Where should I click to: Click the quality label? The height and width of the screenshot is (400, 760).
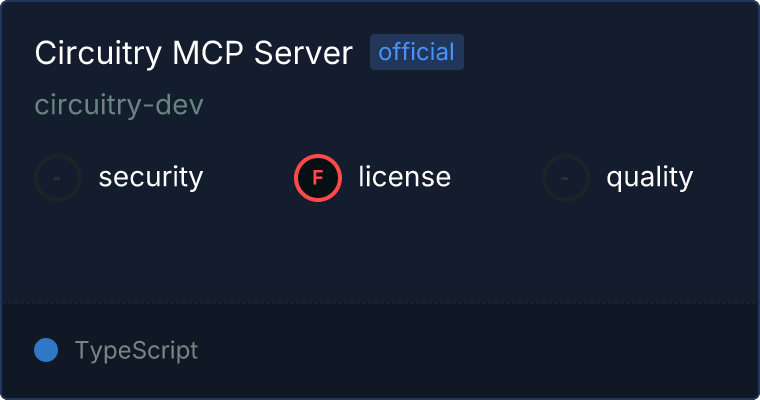coord(649,177)
